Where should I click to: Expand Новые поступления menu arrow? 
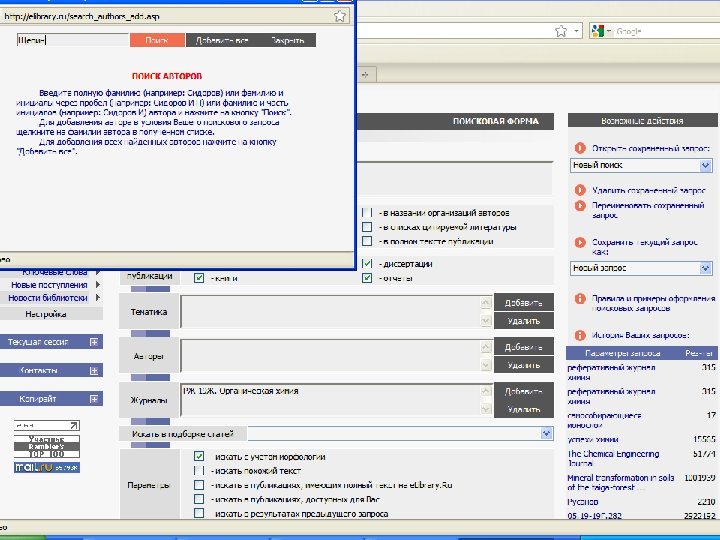(x=98, y=285)
